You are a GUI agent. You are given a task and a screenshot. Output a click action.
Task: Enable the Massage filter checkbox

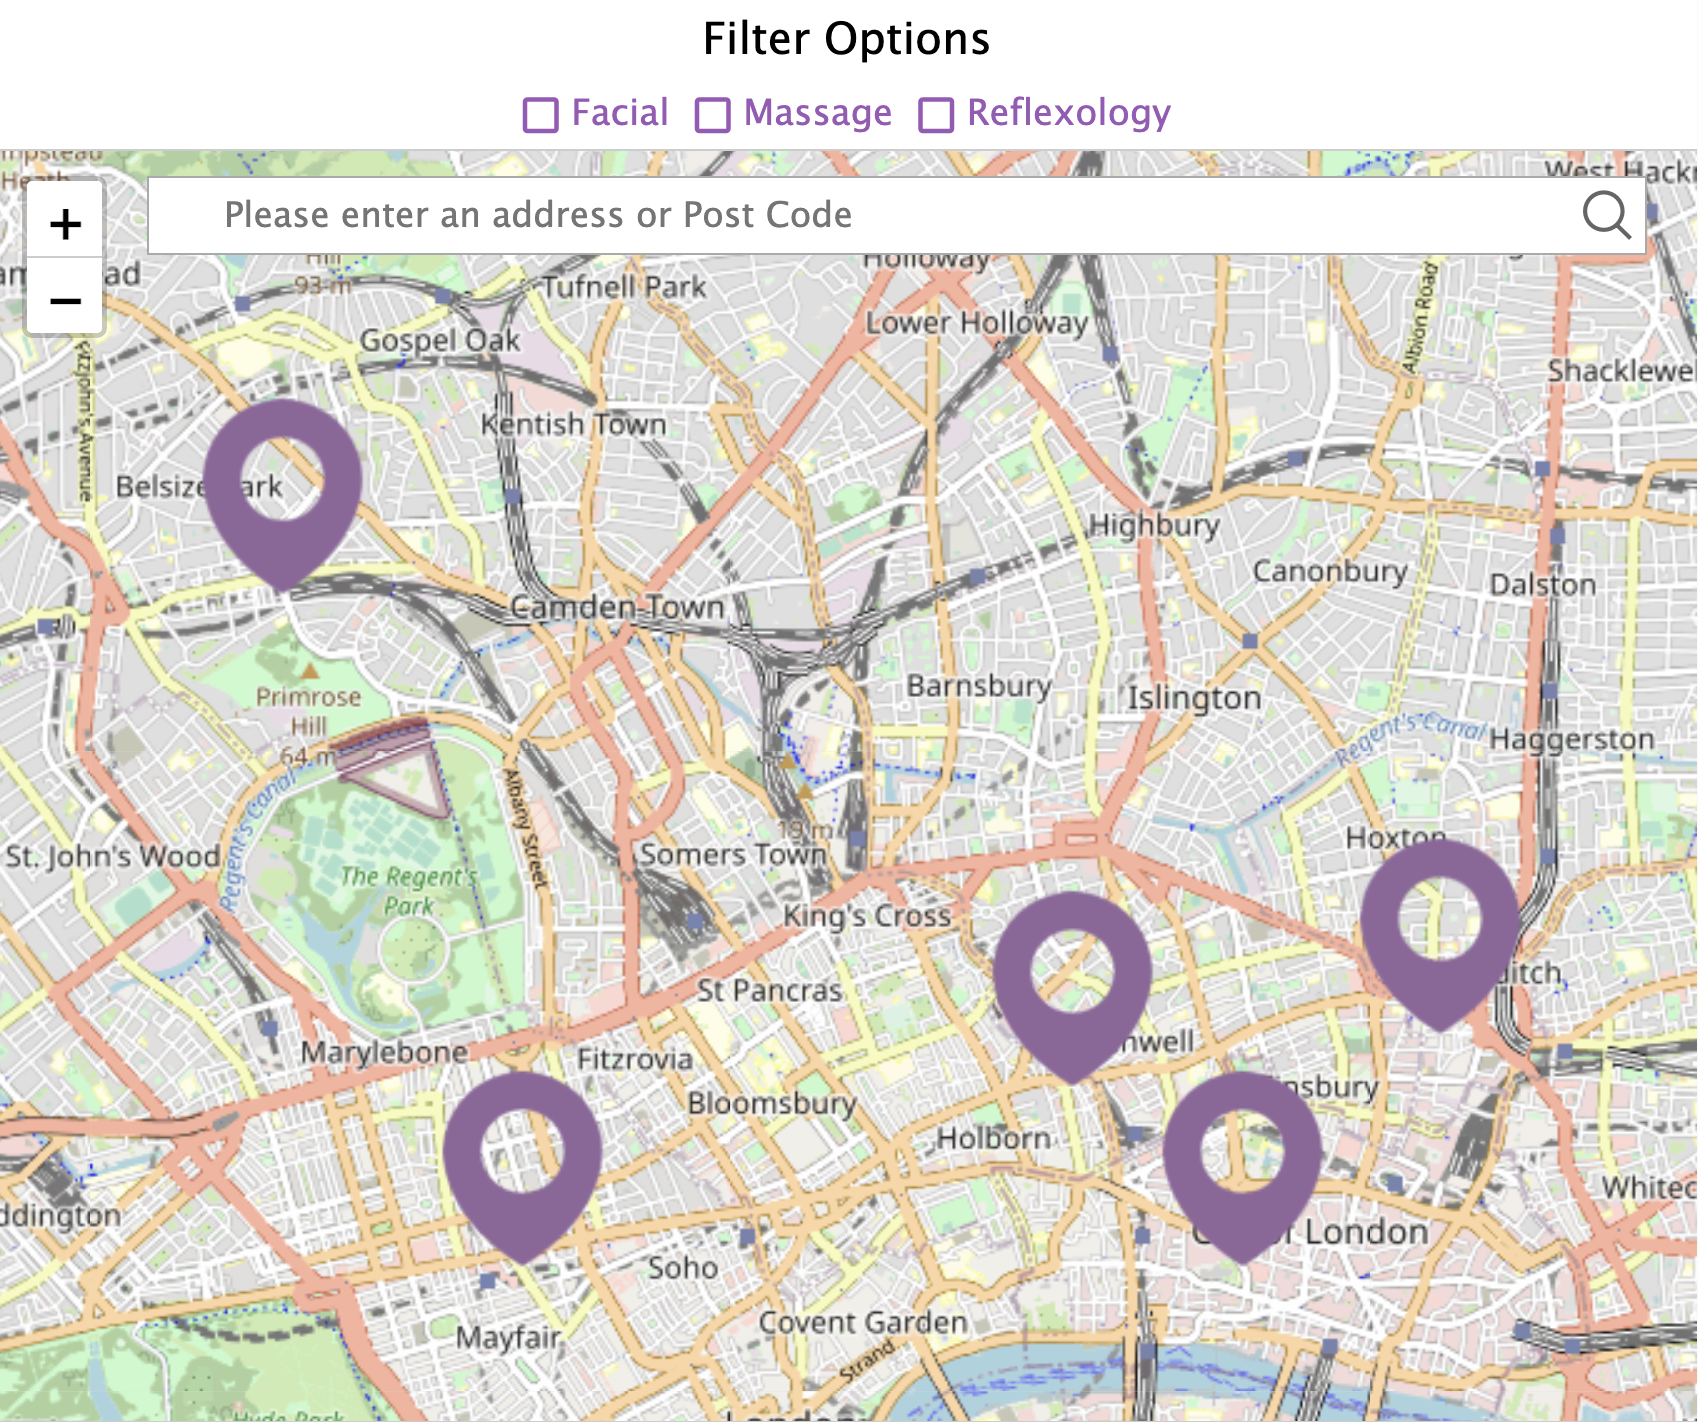pyautogui.click(x=713, y=115)
